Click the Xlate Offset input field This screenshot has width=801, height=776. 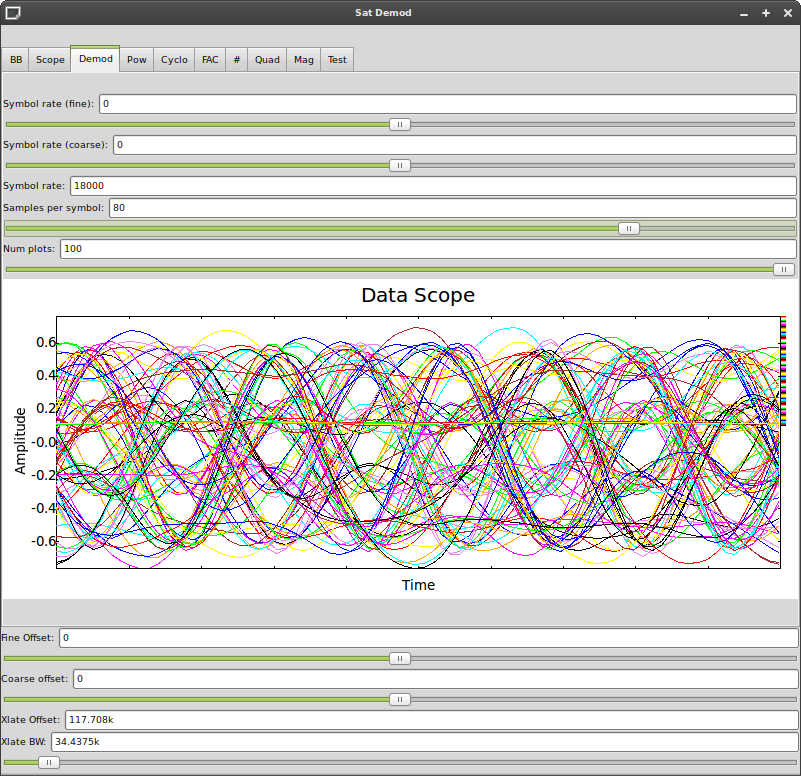(x=430, y=720)
